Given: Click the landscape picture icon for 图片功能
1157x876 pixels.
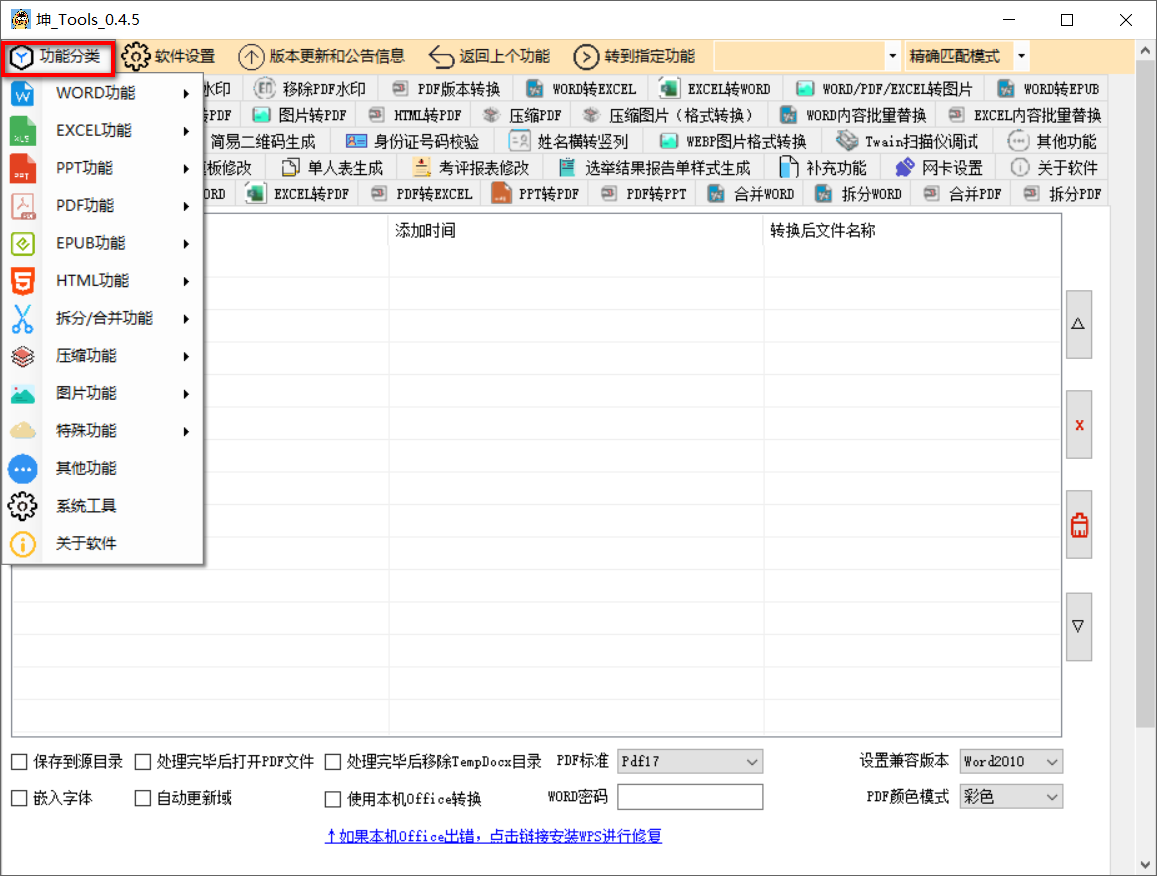Looking at the screenshot, I should coord(23,394).
